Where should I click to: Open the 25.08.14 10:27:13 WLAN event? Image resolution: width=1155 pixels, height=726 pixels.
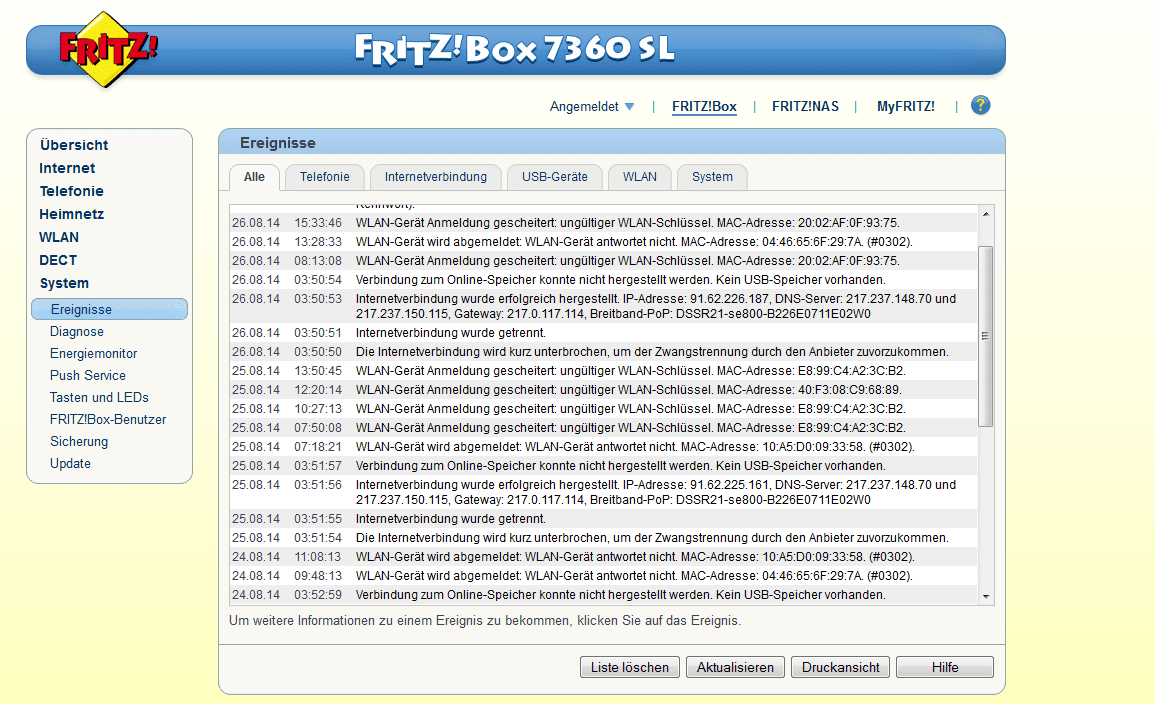coord(603,409)
